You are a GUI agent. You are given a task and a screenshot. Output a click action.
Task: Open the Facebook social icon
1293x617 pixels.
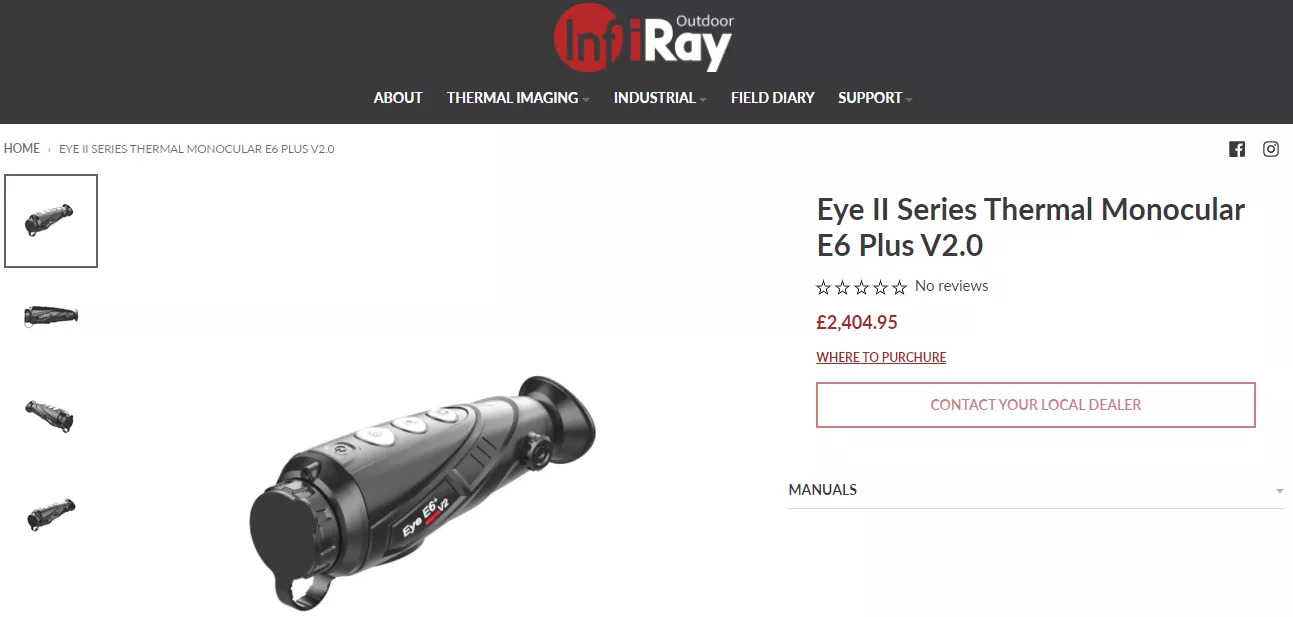click(1237, 149)
